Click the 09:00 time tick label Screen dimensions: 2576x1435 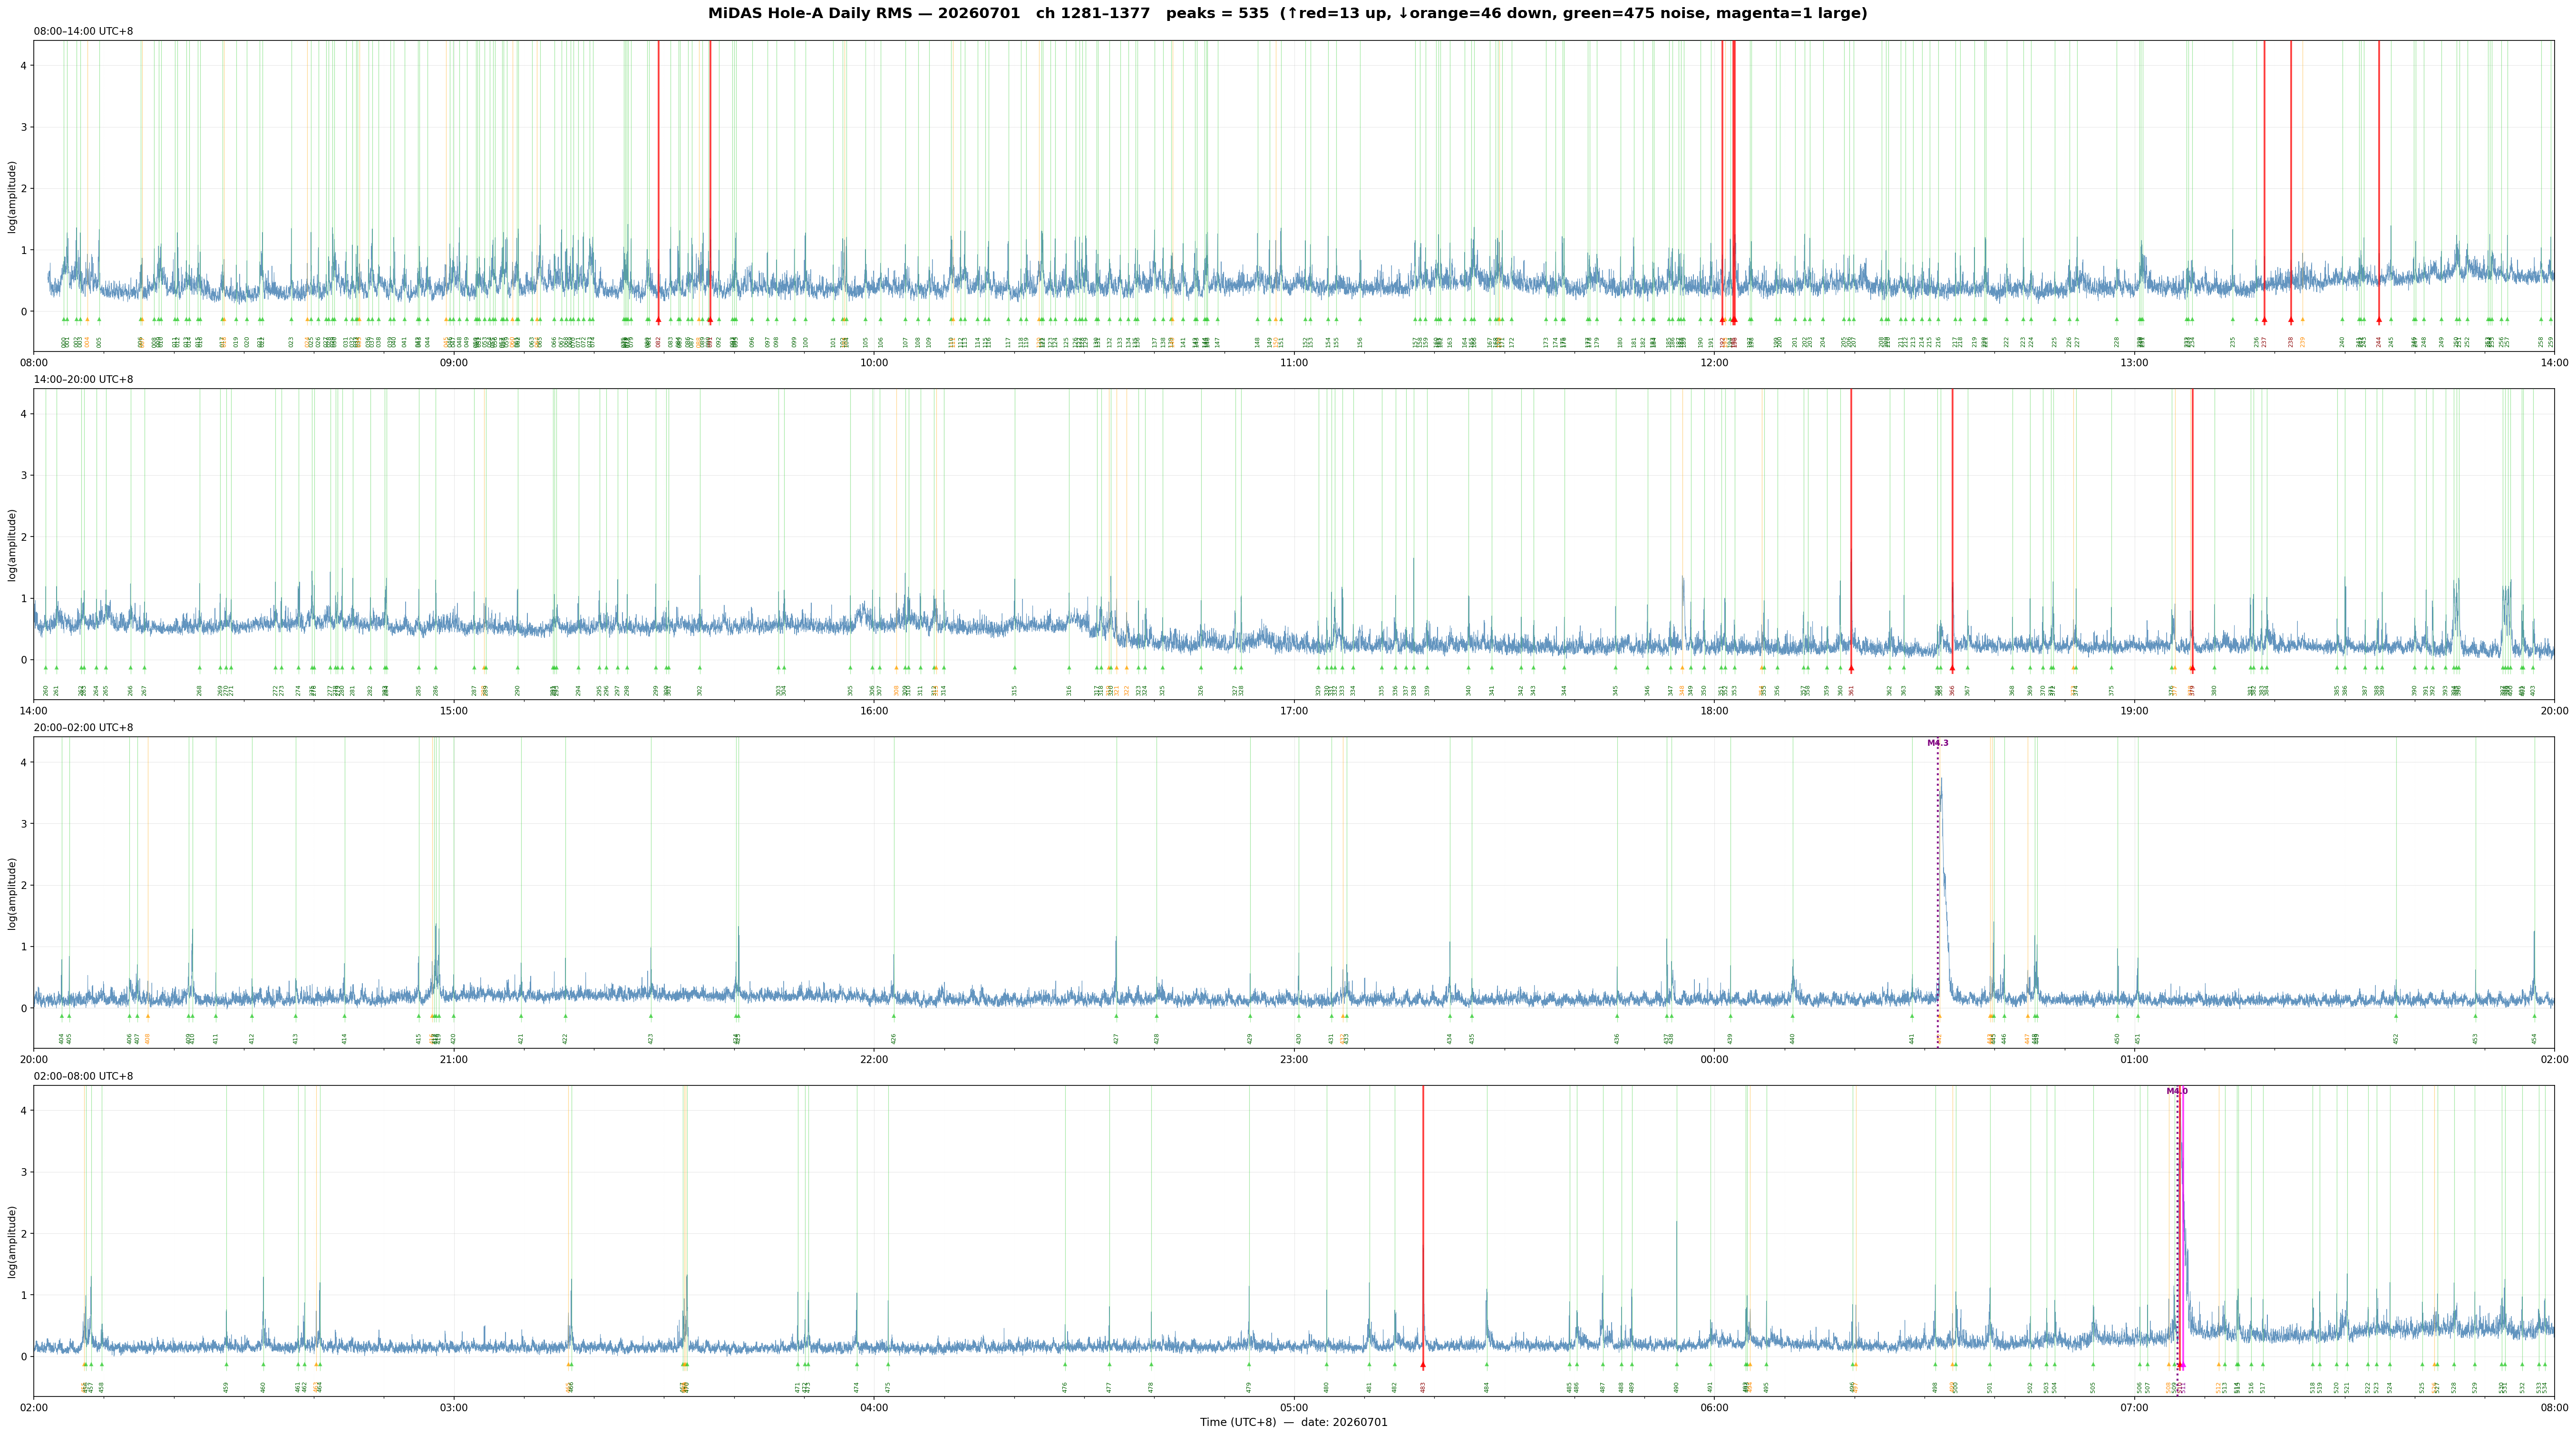point(454,362)
